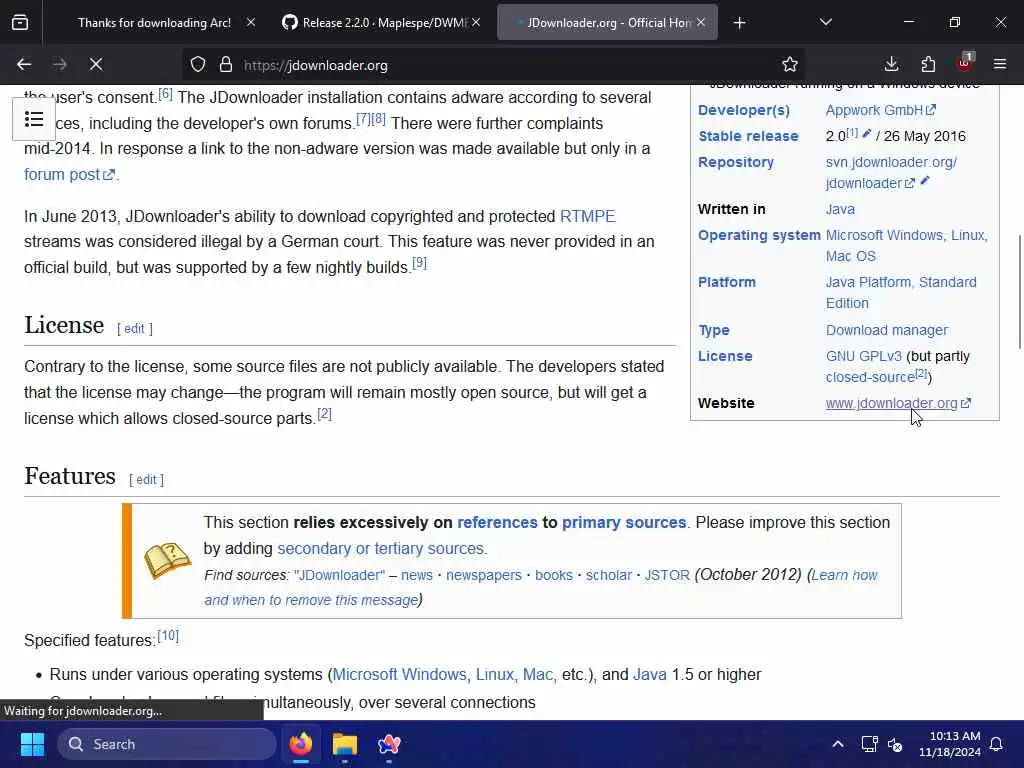Open the Operating system label link
Image resolution: width=1024 pixels, height=768 pixels.
coord(759,235)
